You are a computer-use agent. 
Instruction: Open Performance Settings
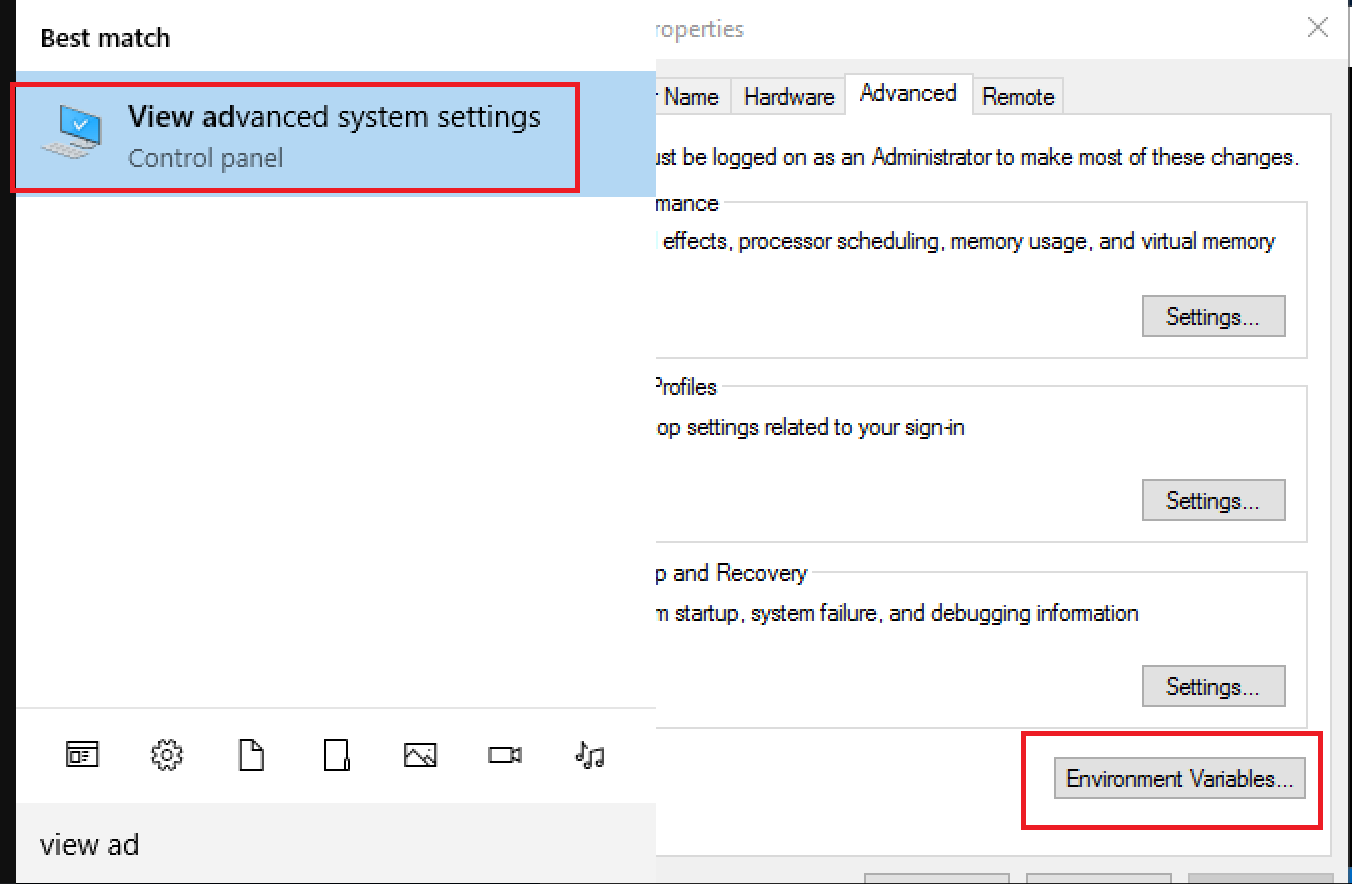click(1213, 316)
